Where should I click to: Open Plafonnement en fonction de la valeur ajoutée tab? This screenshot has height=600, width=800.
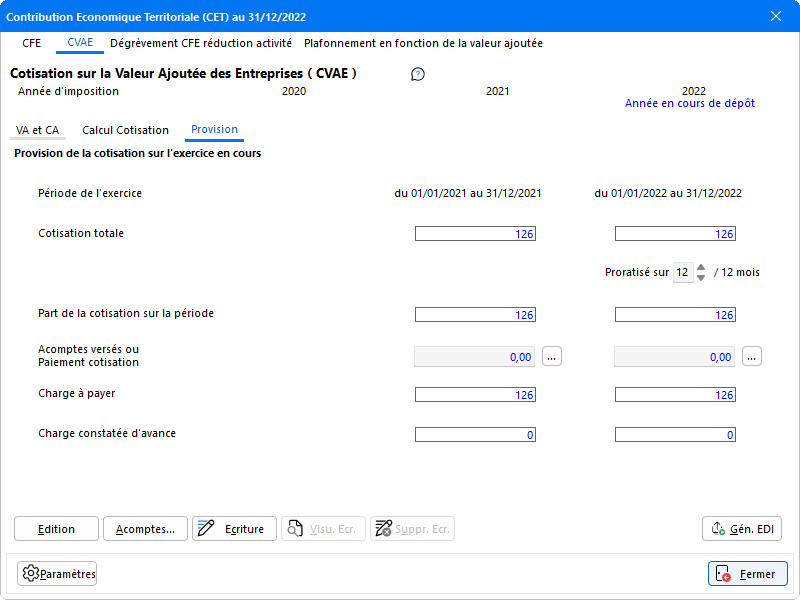(423, 44)
